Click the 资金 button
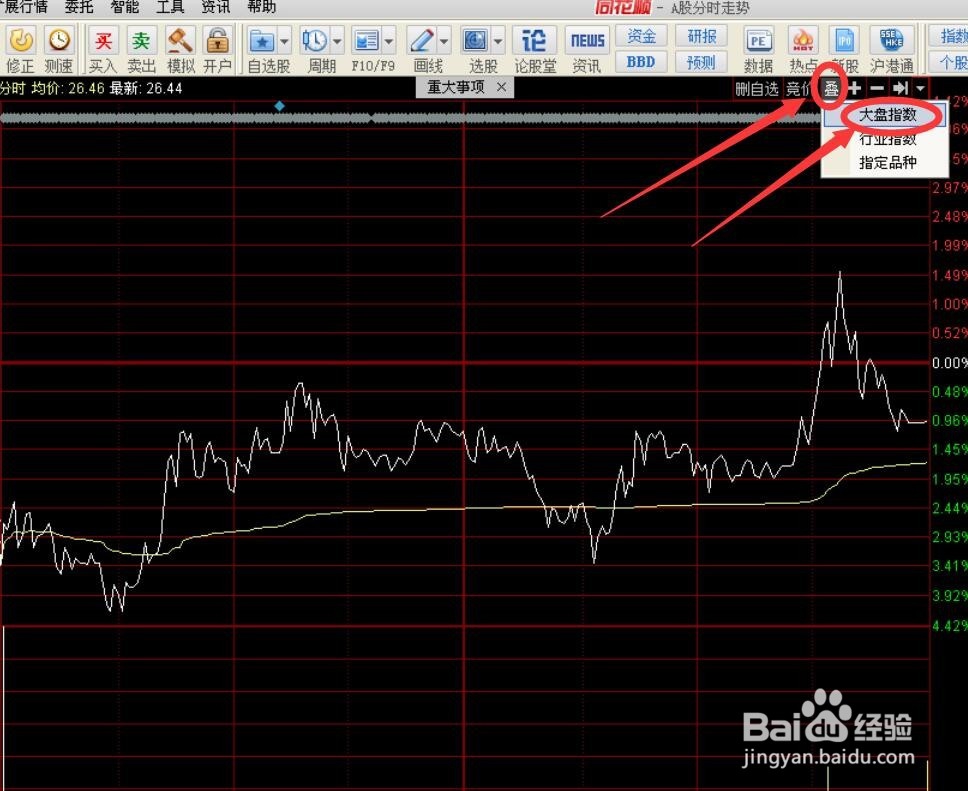The image size is (968, 791). coord(641,36)
